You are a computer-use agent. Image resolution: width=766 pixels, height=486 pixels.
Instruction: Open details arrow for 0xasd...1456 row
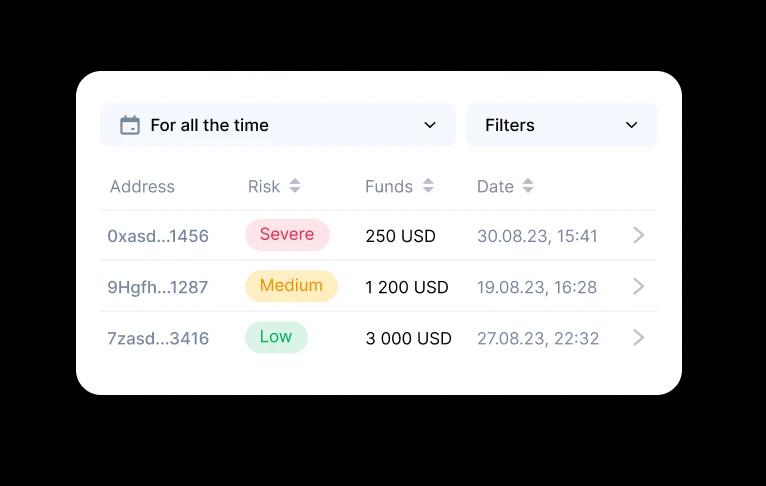click(x=639, y=235)
